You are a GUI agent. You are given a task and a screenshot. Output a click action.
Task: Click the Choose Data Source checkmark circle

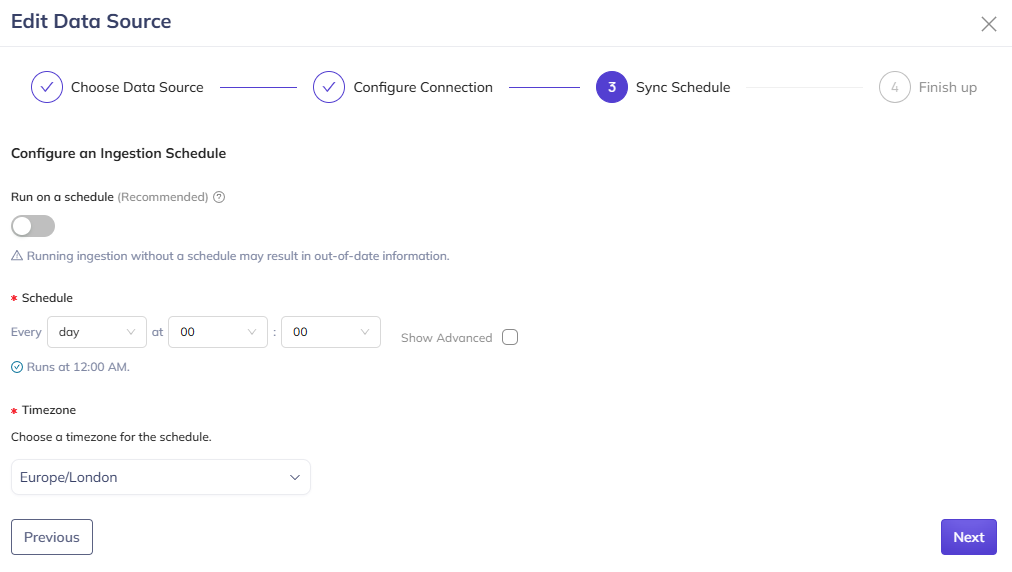tap(46, 87)
